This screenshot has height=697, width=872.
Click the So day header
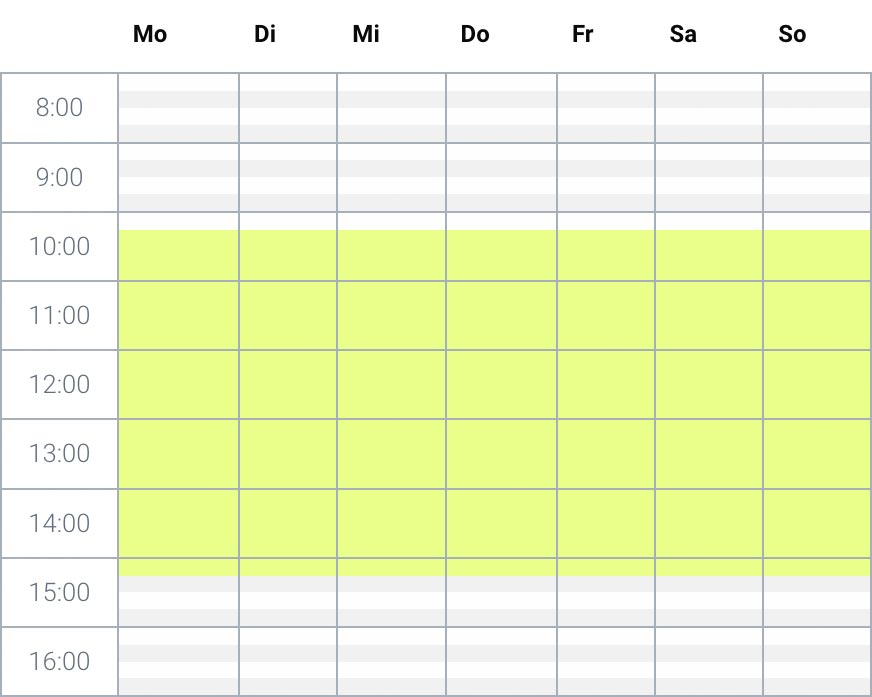[x=792, y=35]
